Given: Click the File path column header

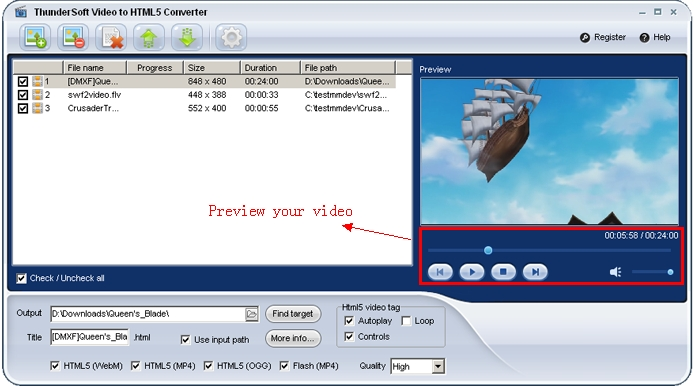Looking at the screenshot, I should coord(348,68).
